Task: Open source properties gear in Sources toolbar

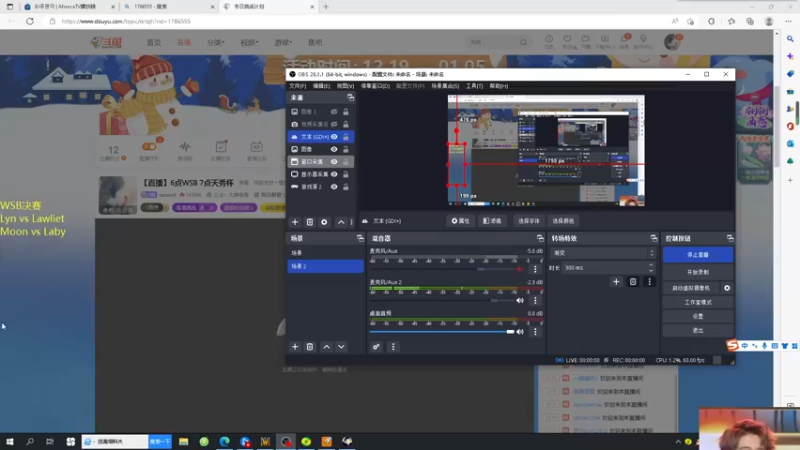Action: coord(324,222)
